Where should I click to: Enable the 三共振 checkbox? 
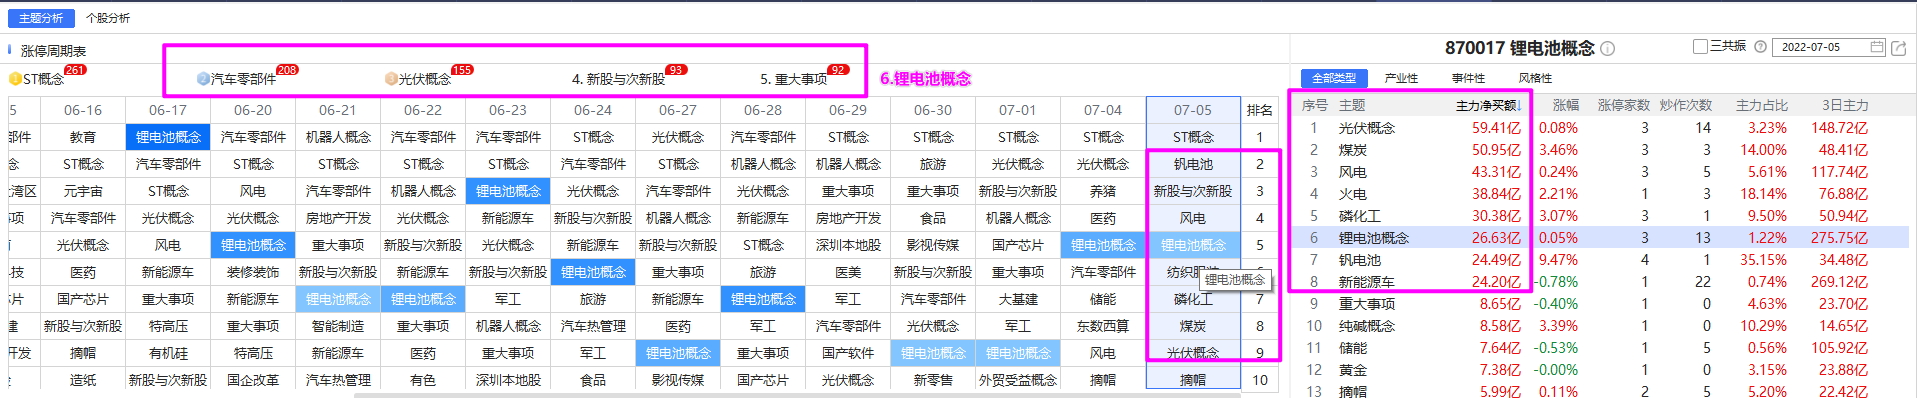[x=1700, y=47]
